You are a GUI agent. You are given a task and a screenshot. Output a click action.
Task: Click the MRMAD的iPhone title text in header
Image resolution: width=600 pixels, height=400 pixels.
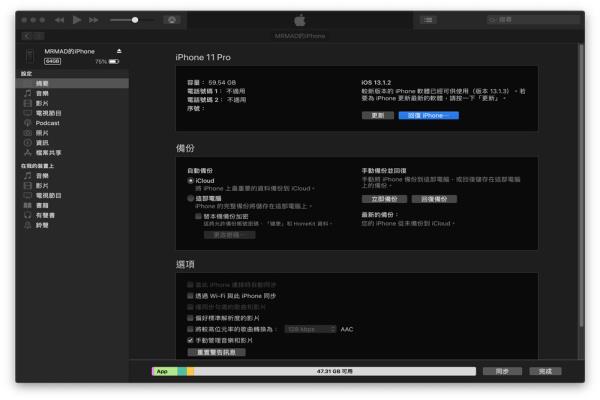pyautogui.click(x=300, y=36)
